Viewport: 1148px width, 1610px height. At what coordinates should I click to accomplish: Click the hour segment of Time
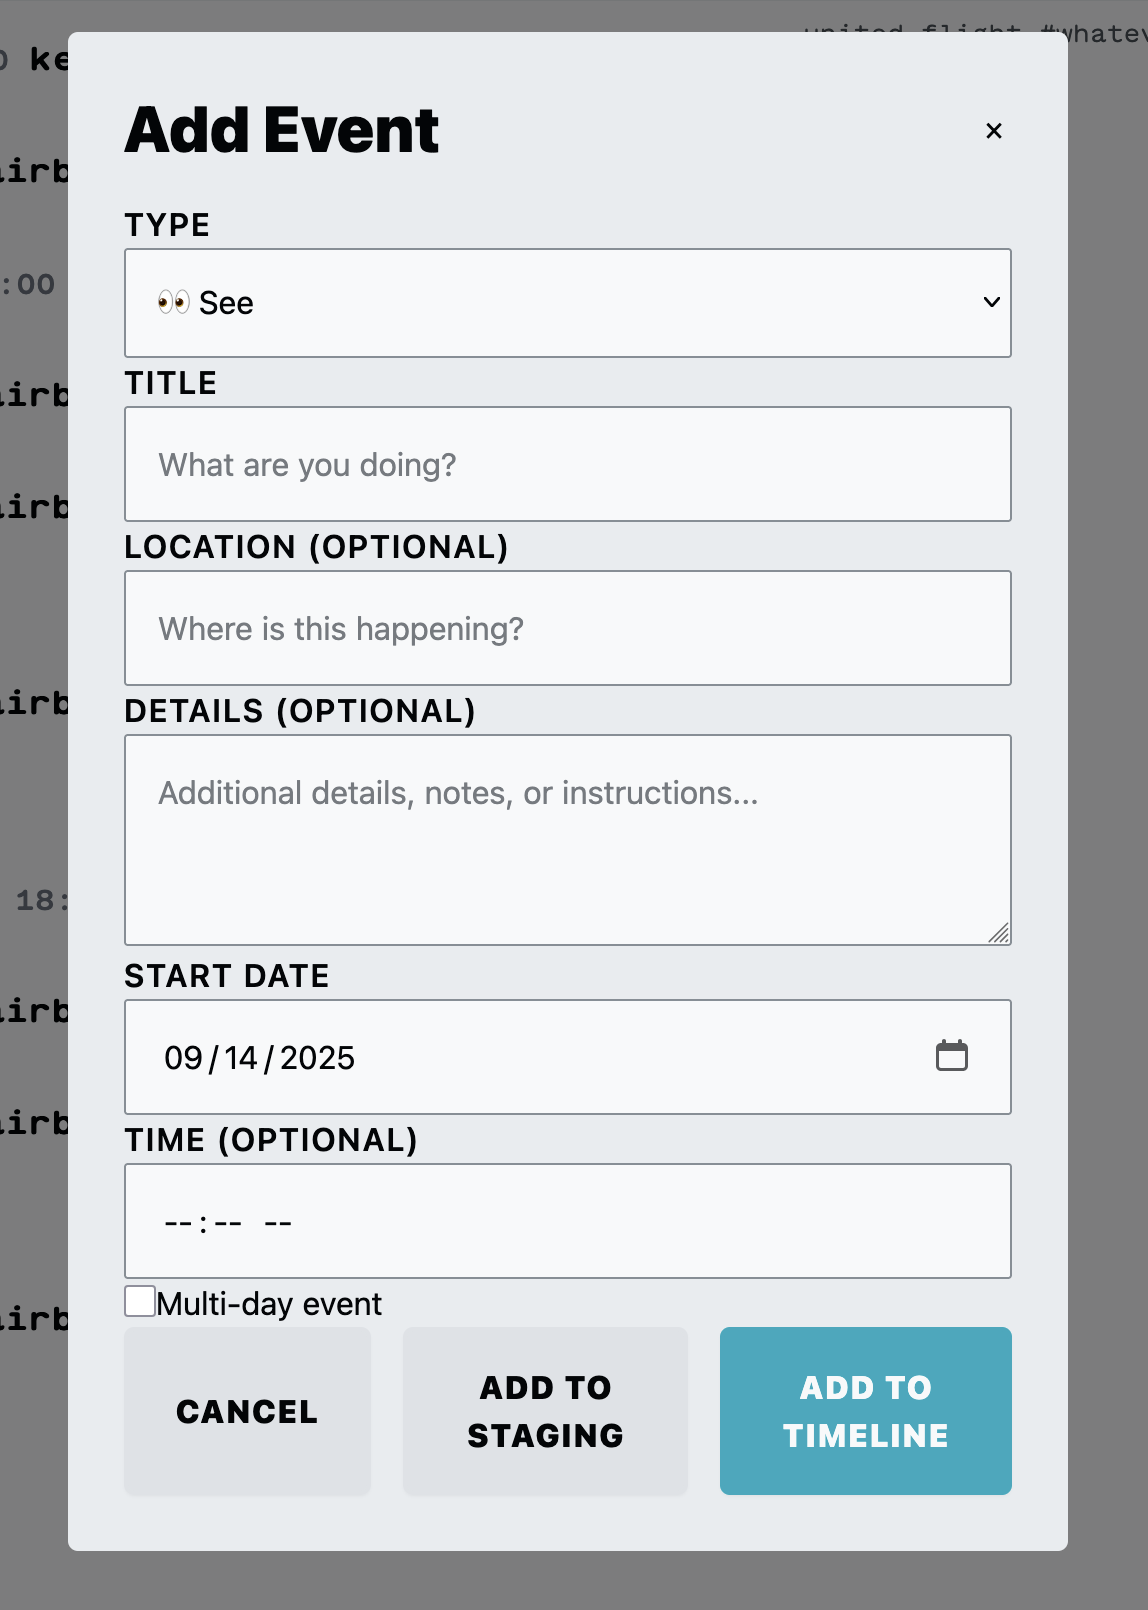(178, 1223)
